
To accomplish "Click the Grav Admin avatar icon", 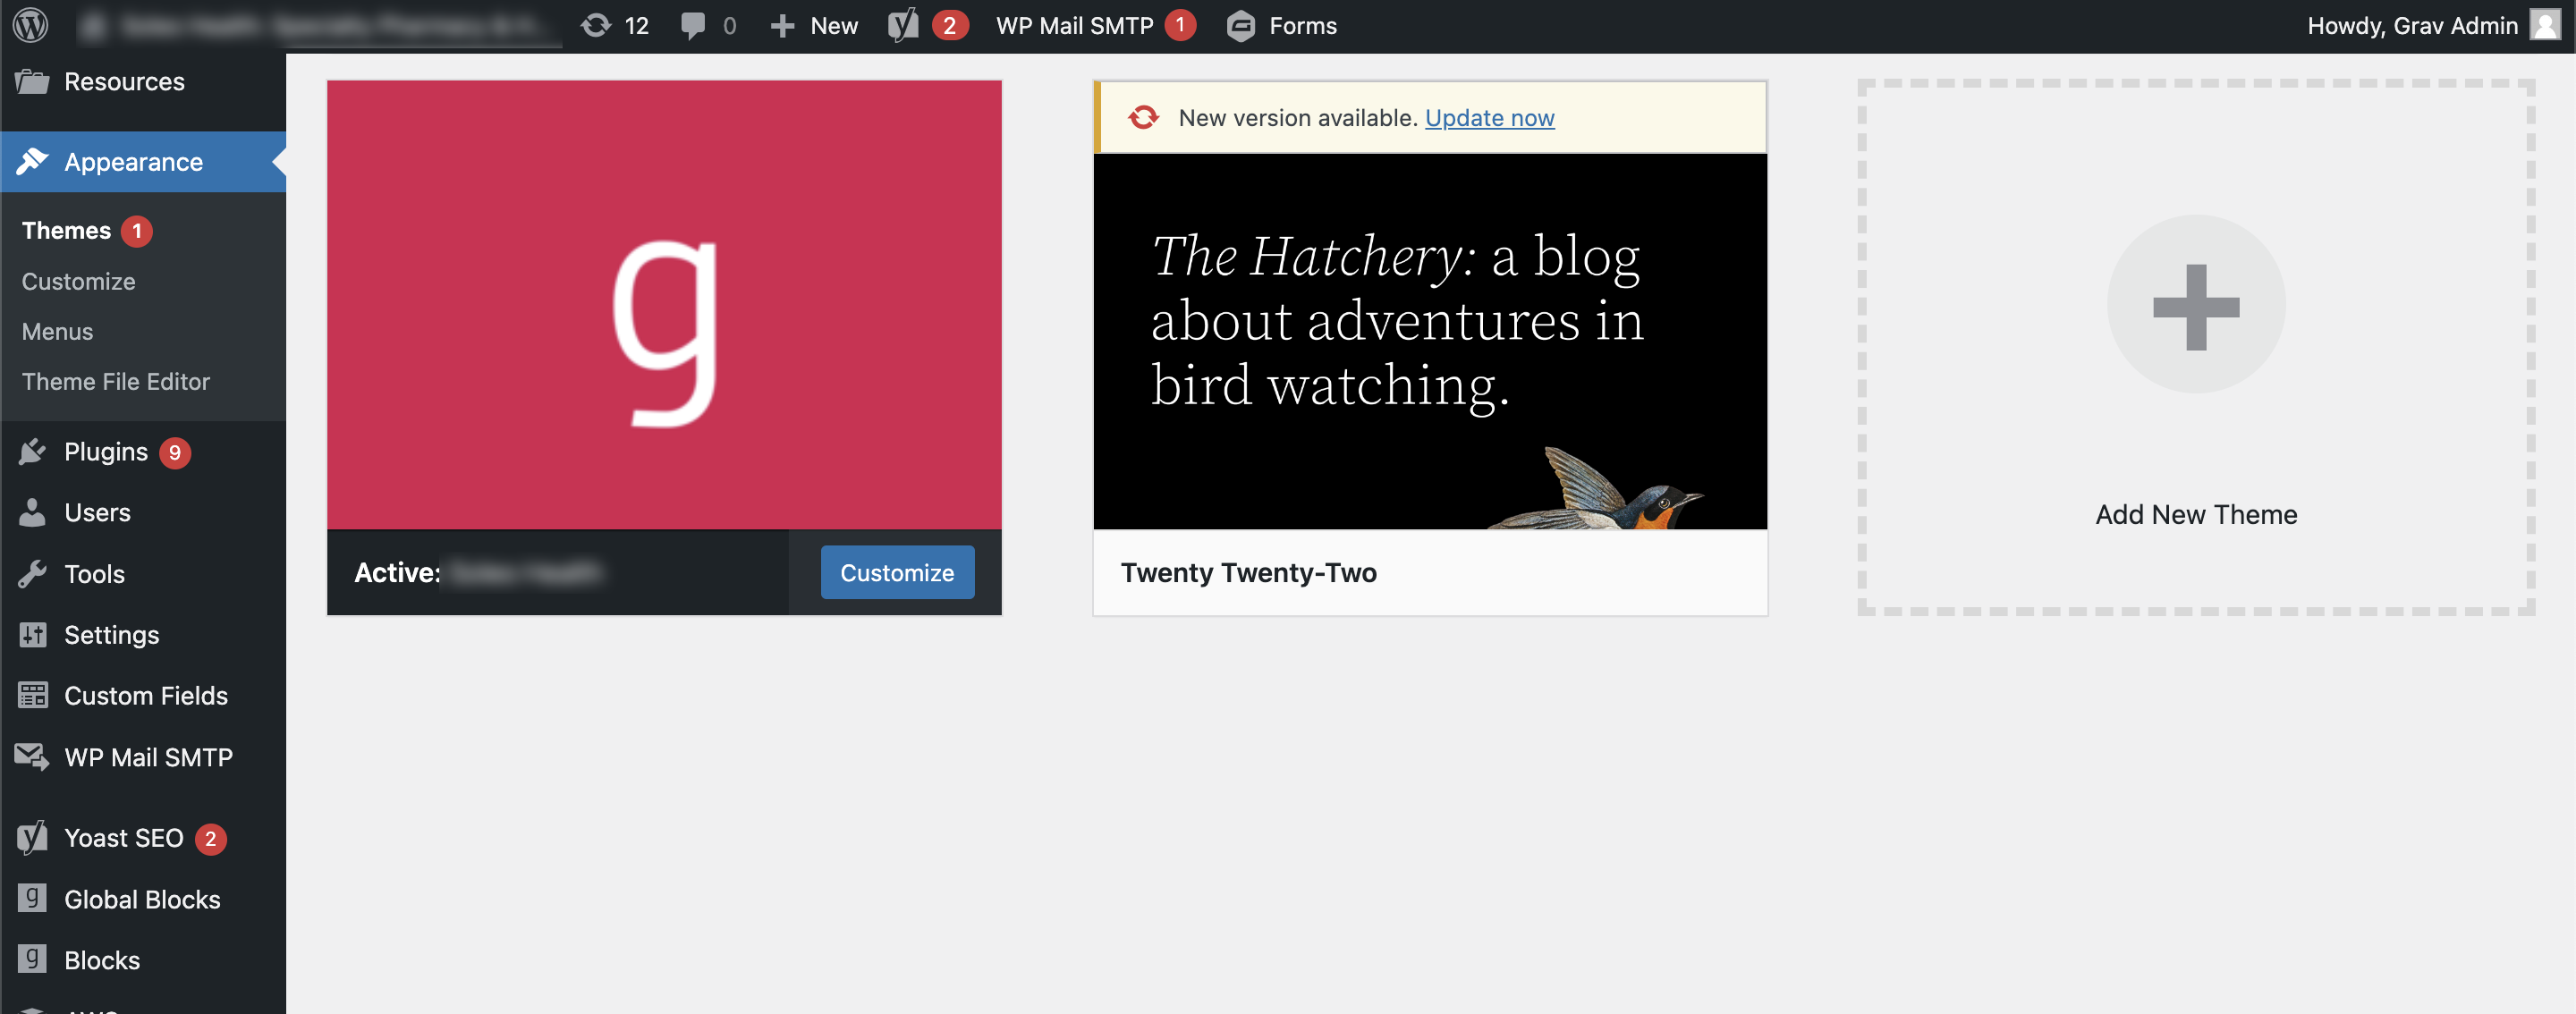I will [2545, 25].
